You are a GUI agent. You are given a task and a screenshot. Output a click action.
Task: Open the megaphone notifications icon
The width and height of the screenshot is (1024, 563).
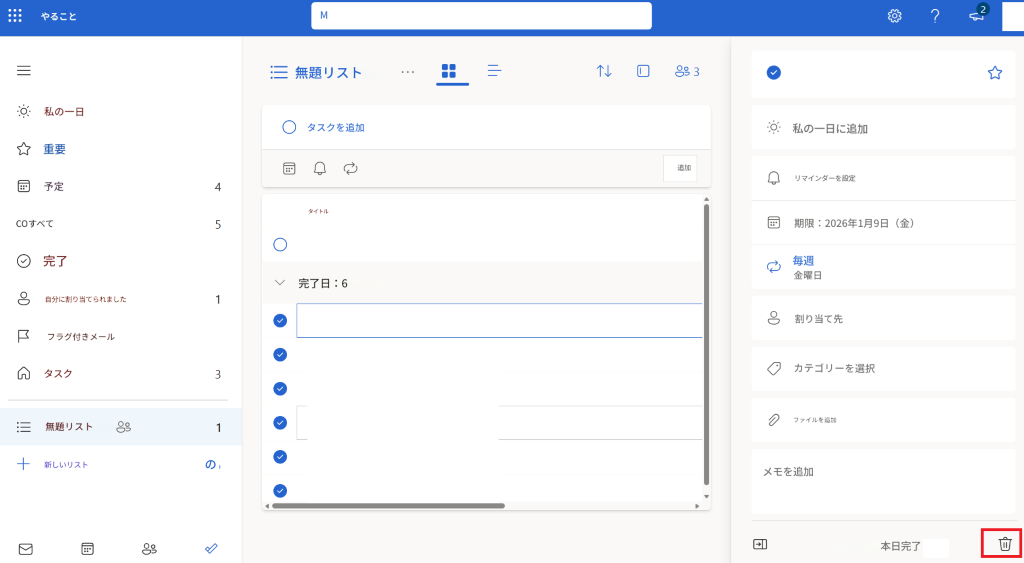(978, 15)
